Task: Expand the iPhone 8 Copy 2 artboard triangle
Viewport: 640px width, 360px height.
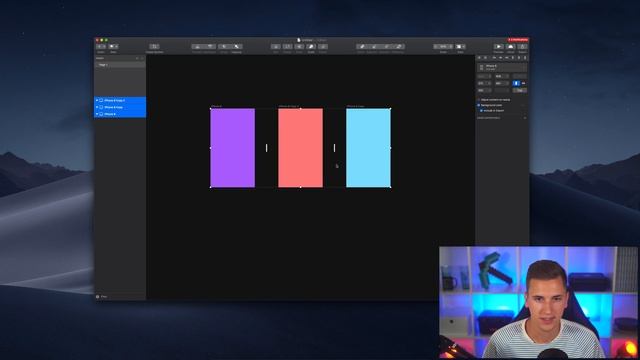Action: [x=97, y=100]
